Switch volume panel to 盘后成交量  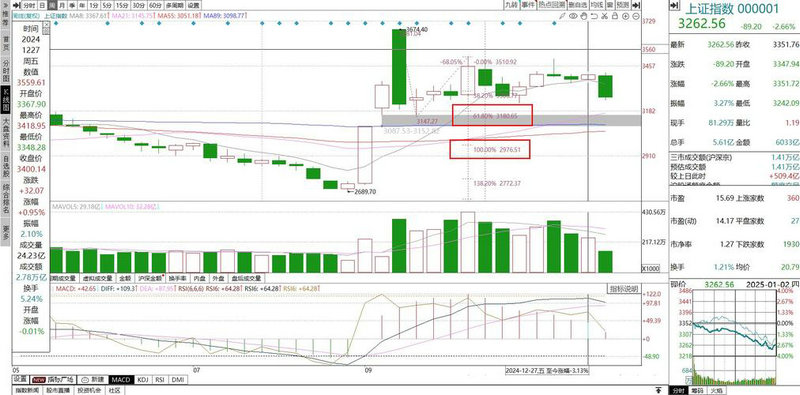pyautogui.click(x=246, y=279)
